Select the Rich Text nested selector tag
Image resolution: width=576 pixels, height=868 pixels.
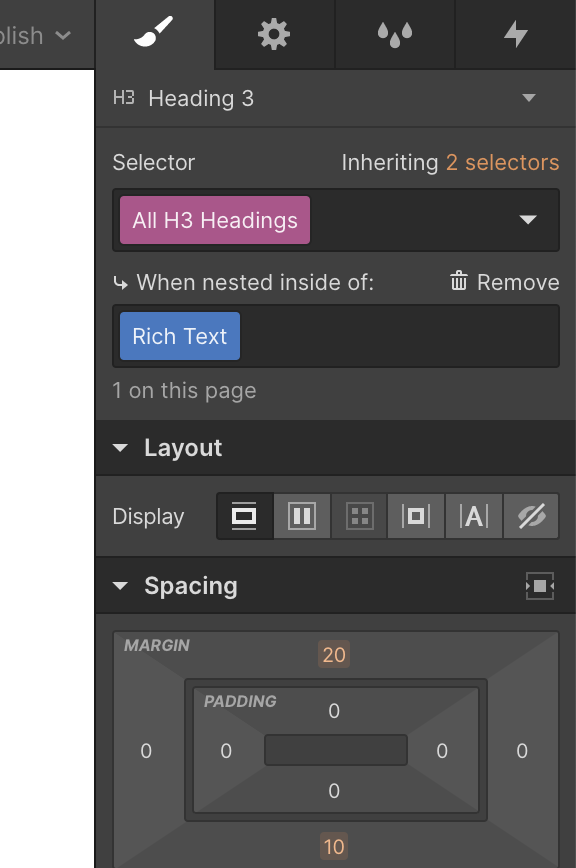click(179, 336)
